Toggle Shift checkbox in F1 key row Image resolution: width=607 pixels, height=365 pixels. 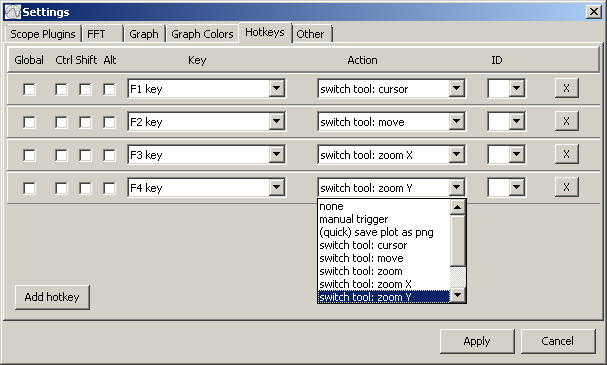pyautogui.click(x=85, y=89)
